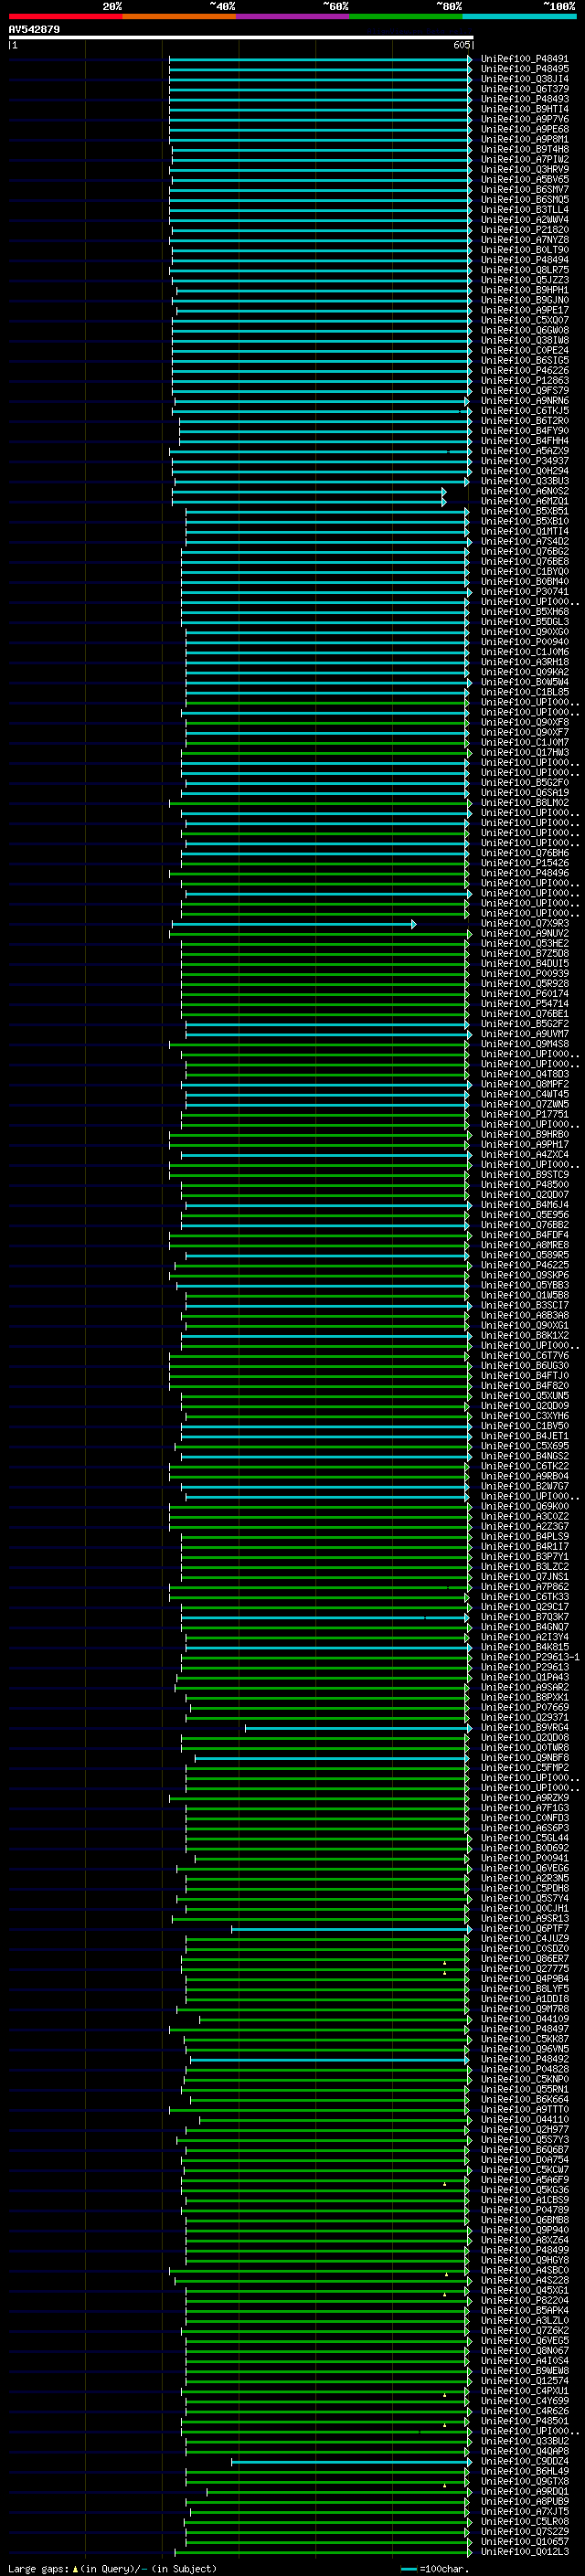Select the UniRef100_Q3HRV9 label
This screenshot has height=2576, width=585.
click(525, 169)
